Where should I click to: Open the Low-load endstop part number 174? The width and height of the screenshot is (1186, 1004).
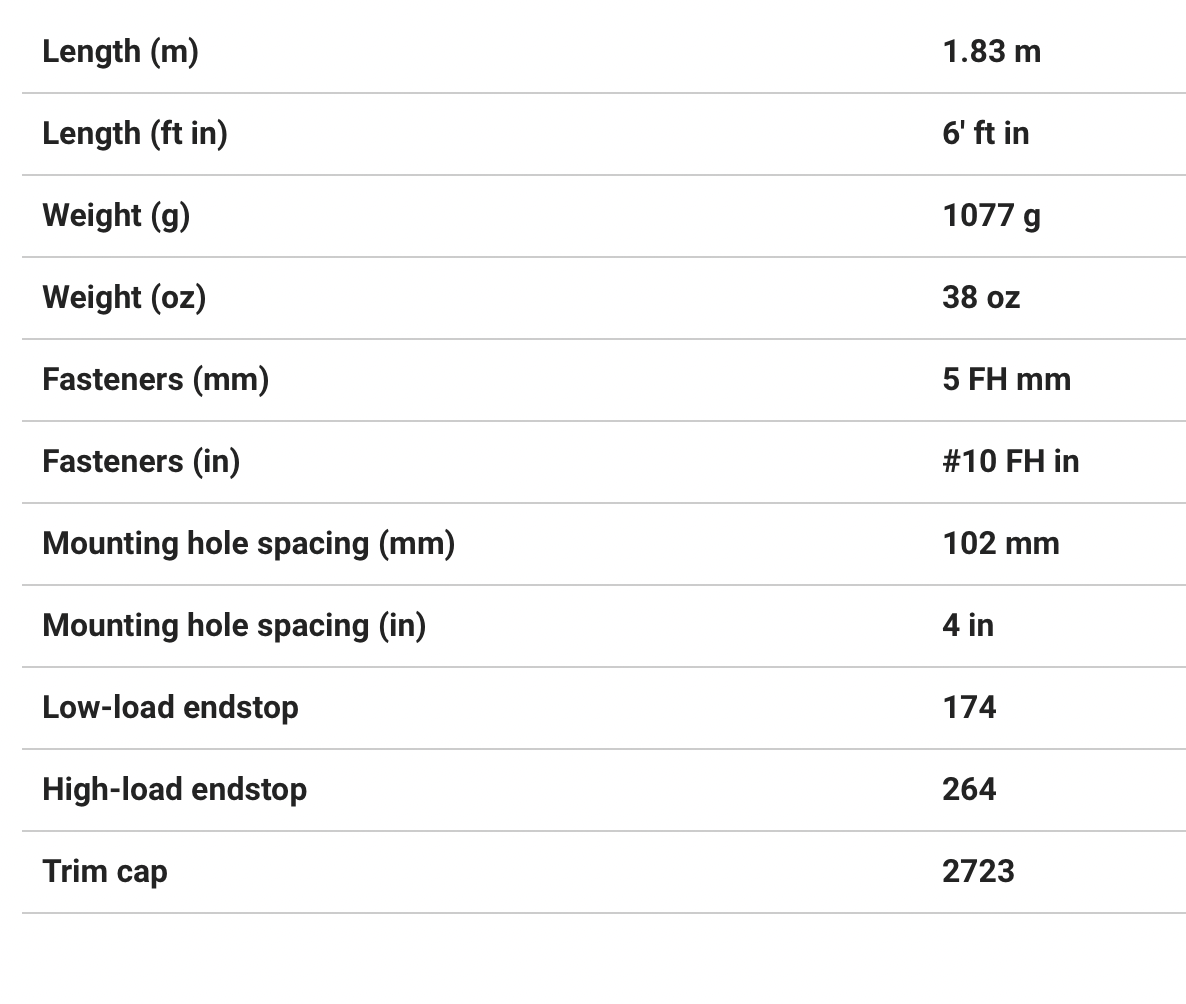coord(969,707)
